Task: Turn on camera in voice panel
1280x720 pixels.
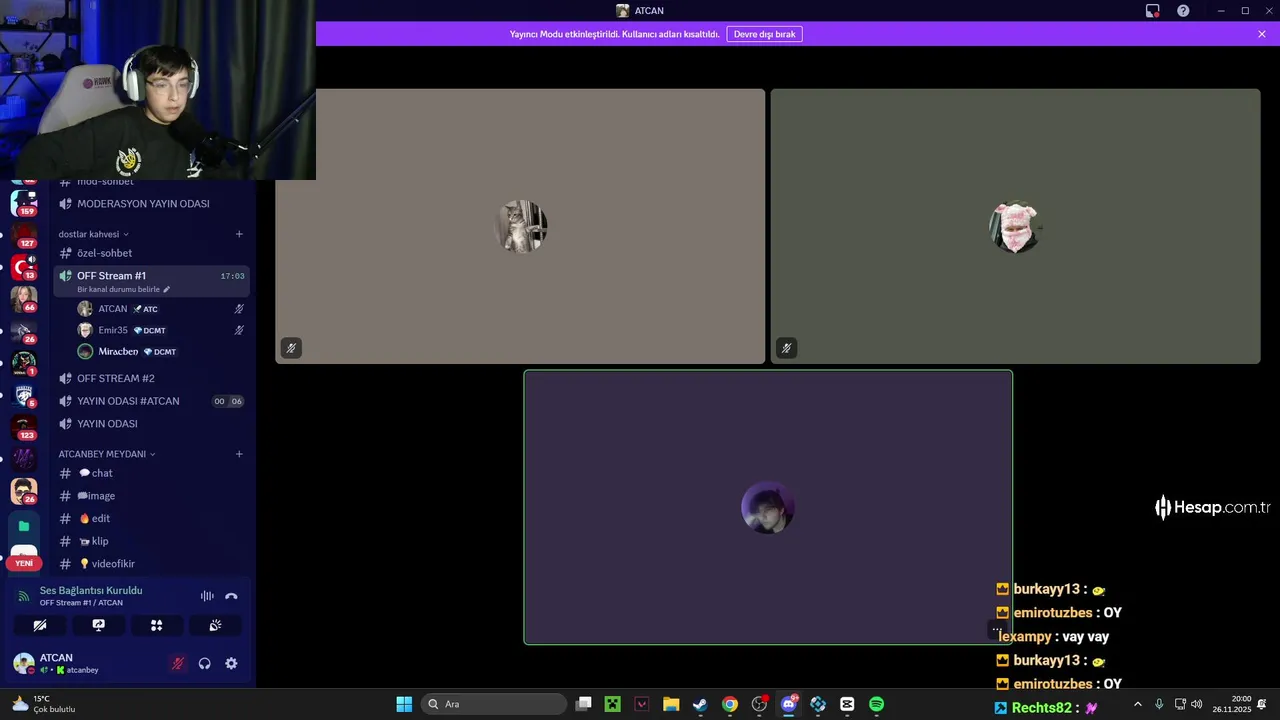Action: point(40,625)
